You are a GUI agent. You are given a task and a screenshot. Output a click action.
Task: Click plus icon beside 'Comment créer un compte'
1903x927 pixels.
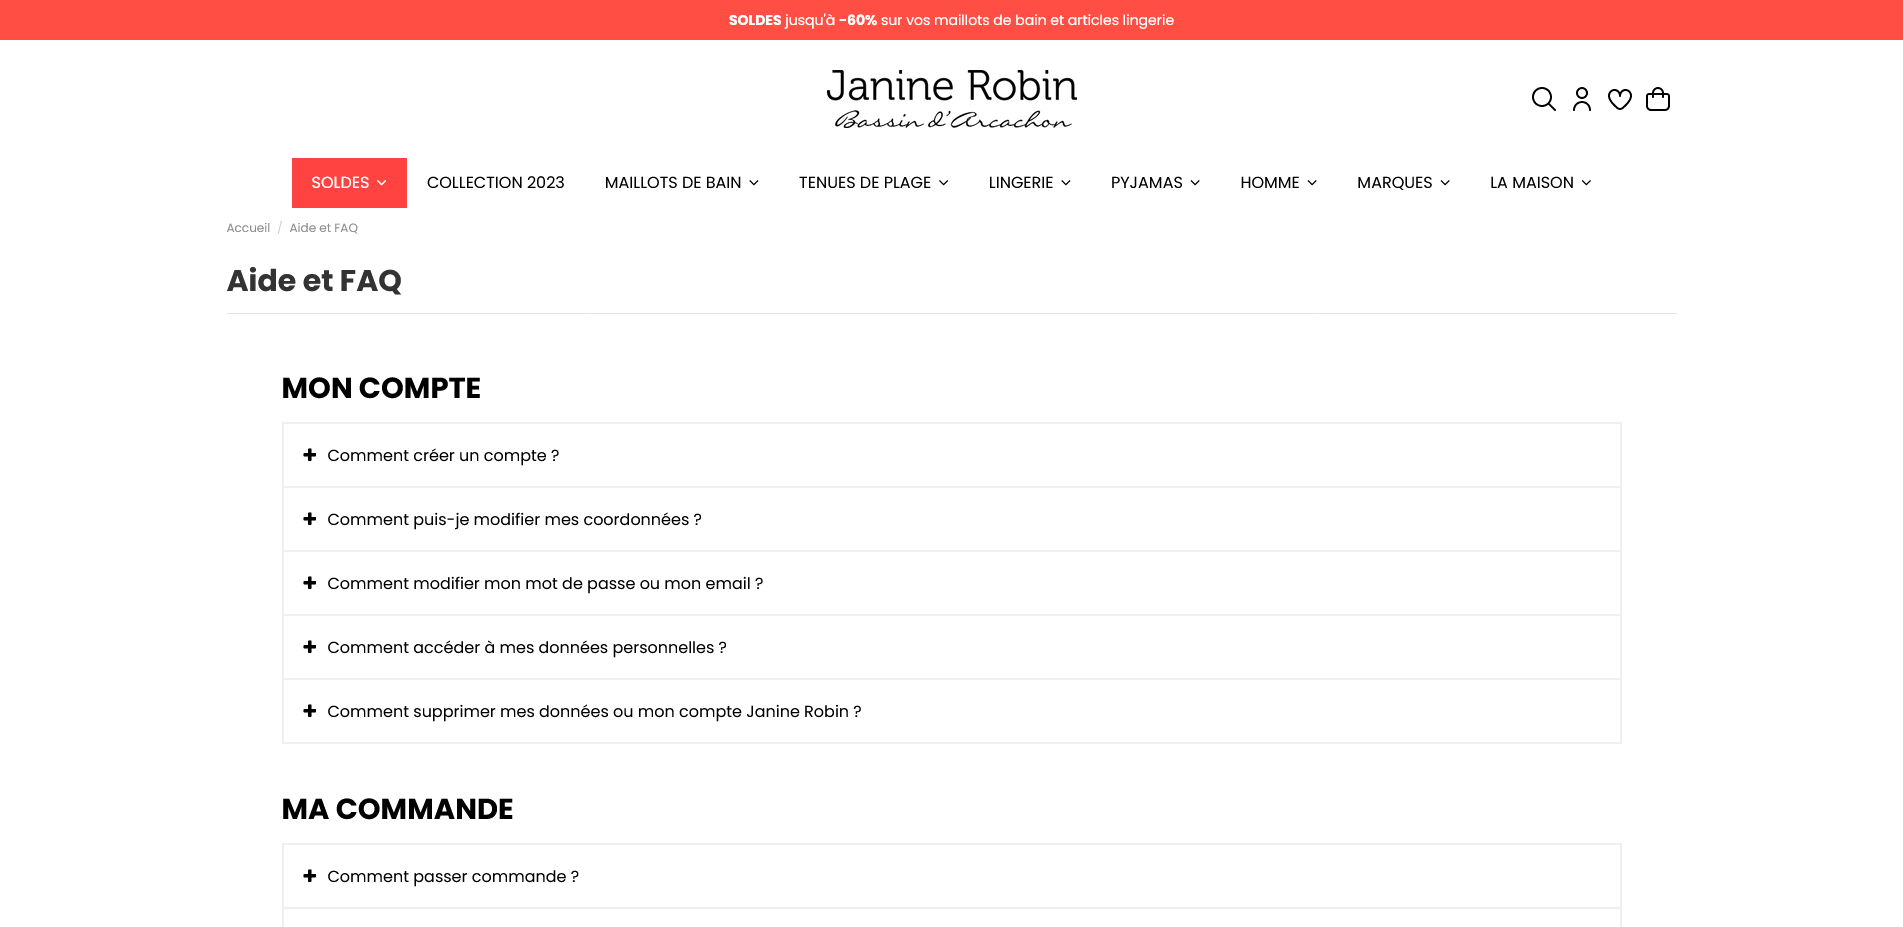coord(310,455)
